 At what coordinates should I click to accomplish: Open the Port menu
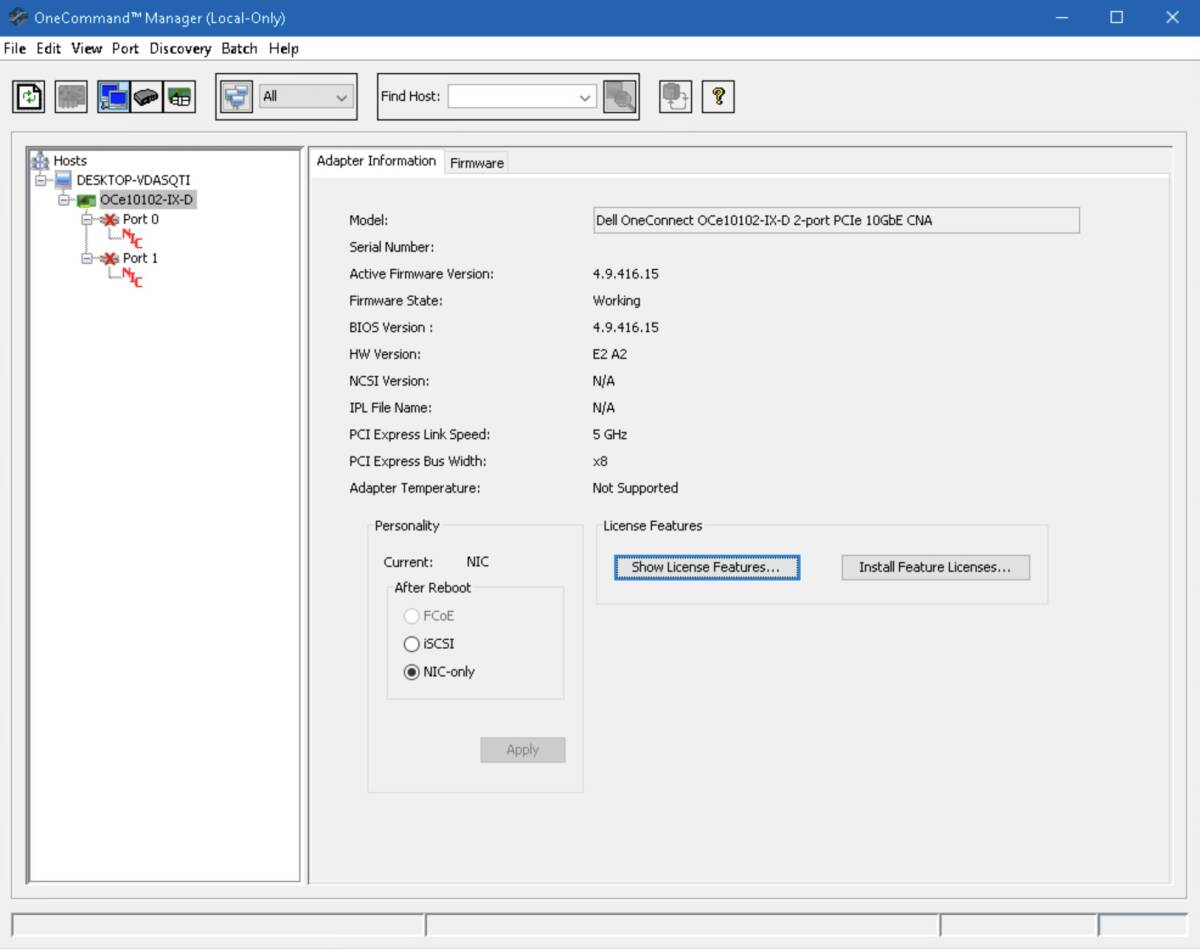pyautogui.click(x=125, y=48)
